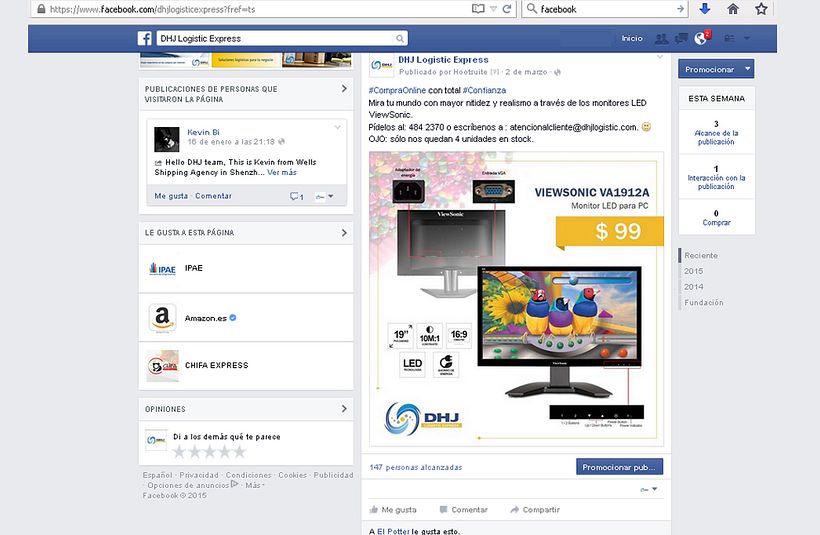Click Comentar on DHJ post
Viewport: 820px width, 535px height.
click(463, 509)
